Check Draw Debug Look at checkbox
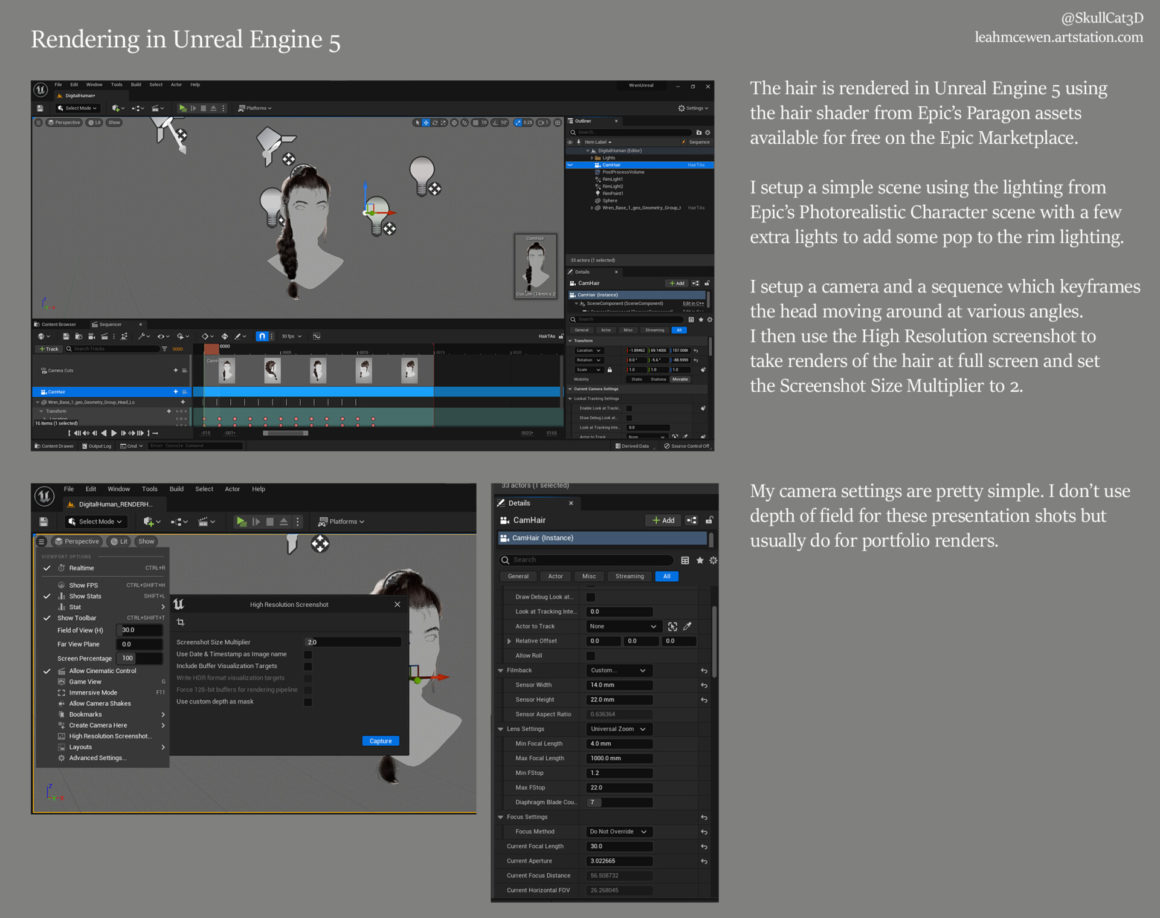Image resolution: width=1160 pixels, height=918 pixels. click(x=590, y=597)
